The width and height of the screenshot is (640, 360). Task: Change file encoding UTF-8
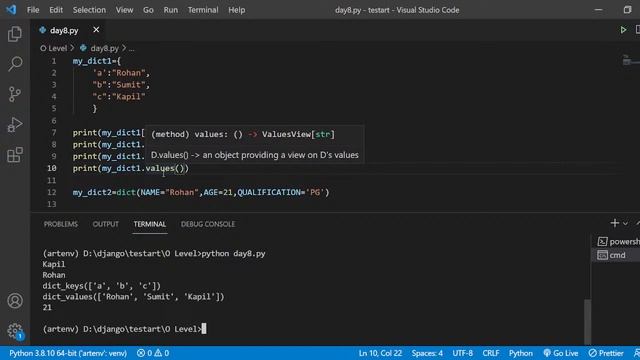(x=462, y=353)
